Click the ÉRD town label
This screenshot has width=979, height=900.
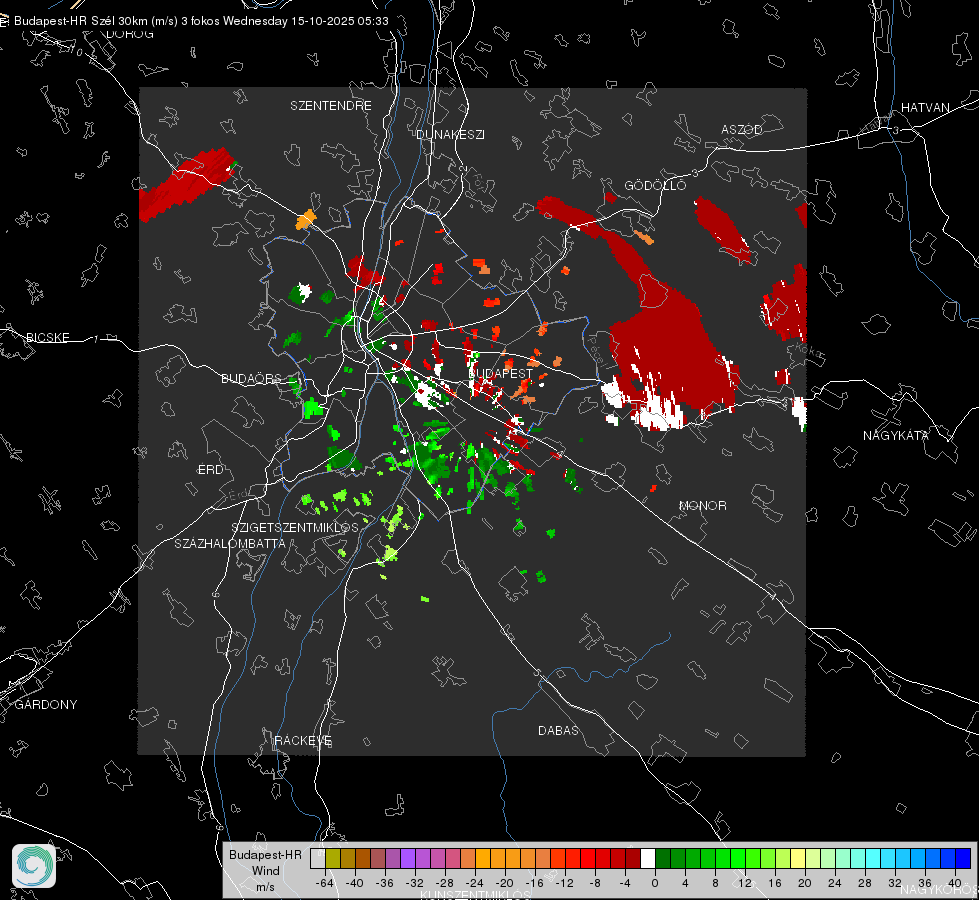point(210,470)
